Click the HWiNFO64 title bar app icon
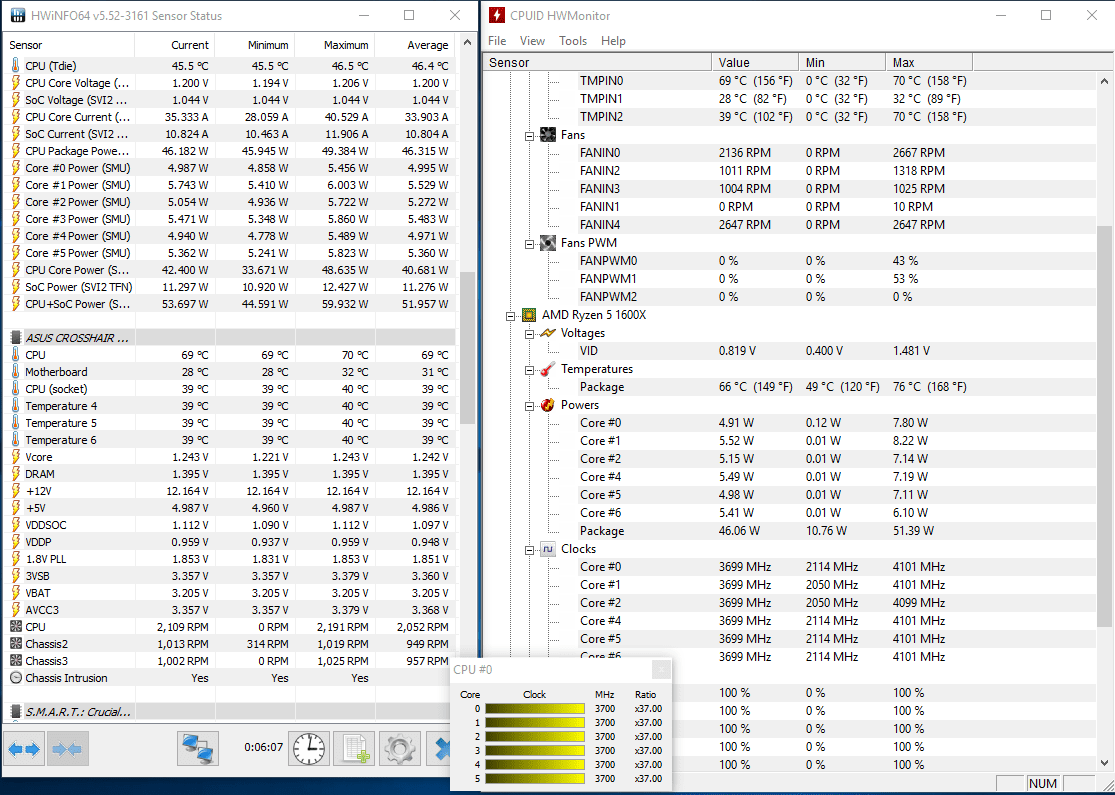Image resolution: width=1115 pixels, height=795 pixels. click(x=18, y=15)
